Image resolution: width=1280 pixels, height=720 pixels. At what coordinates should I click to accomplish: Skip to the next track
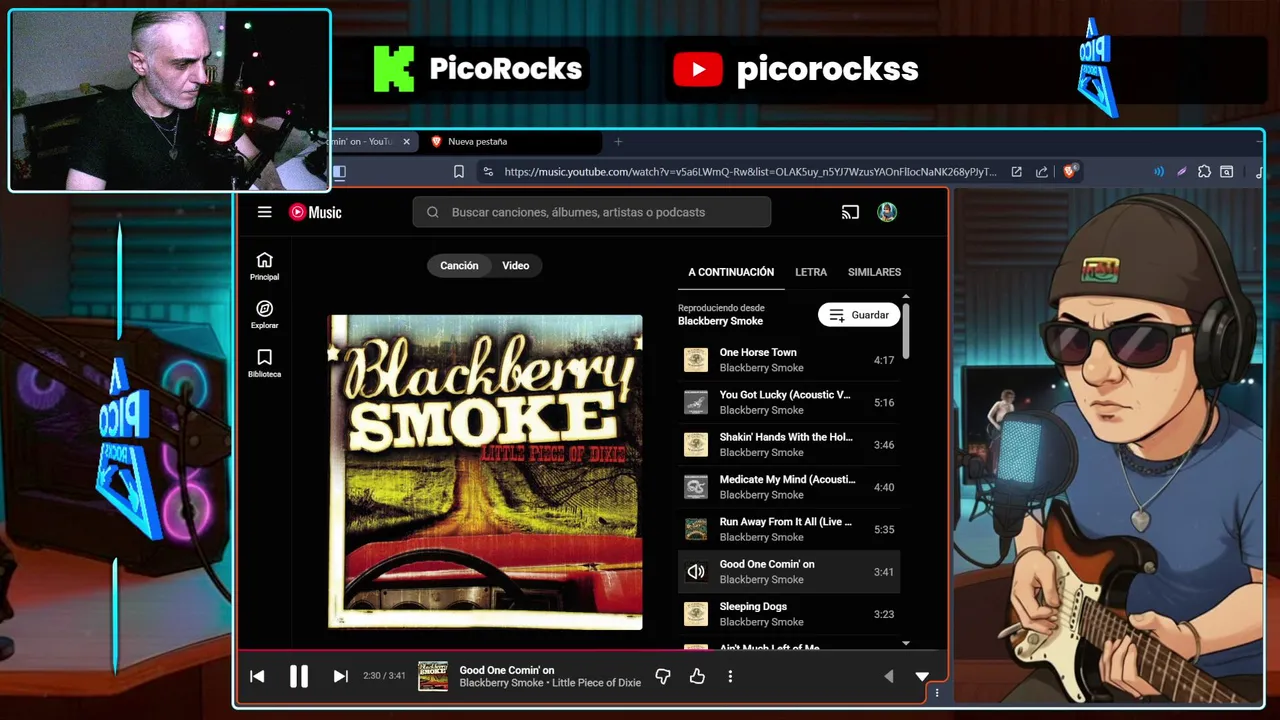[x=340, y=676]
